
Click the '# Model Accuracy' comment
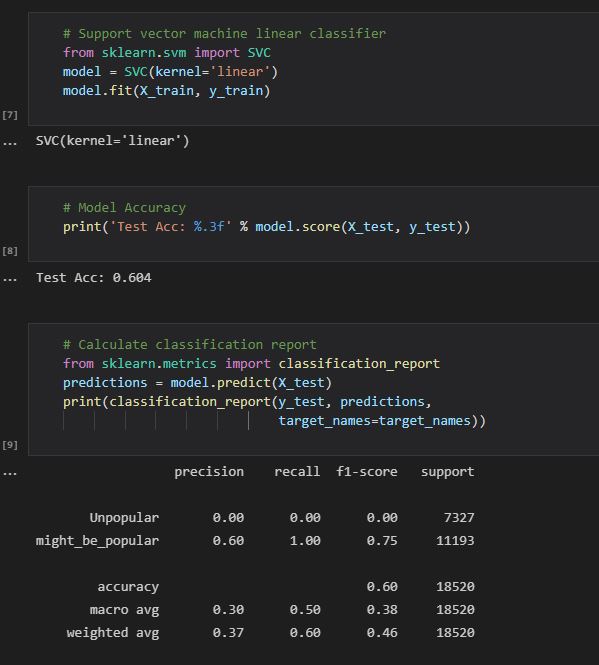[124, 207]
